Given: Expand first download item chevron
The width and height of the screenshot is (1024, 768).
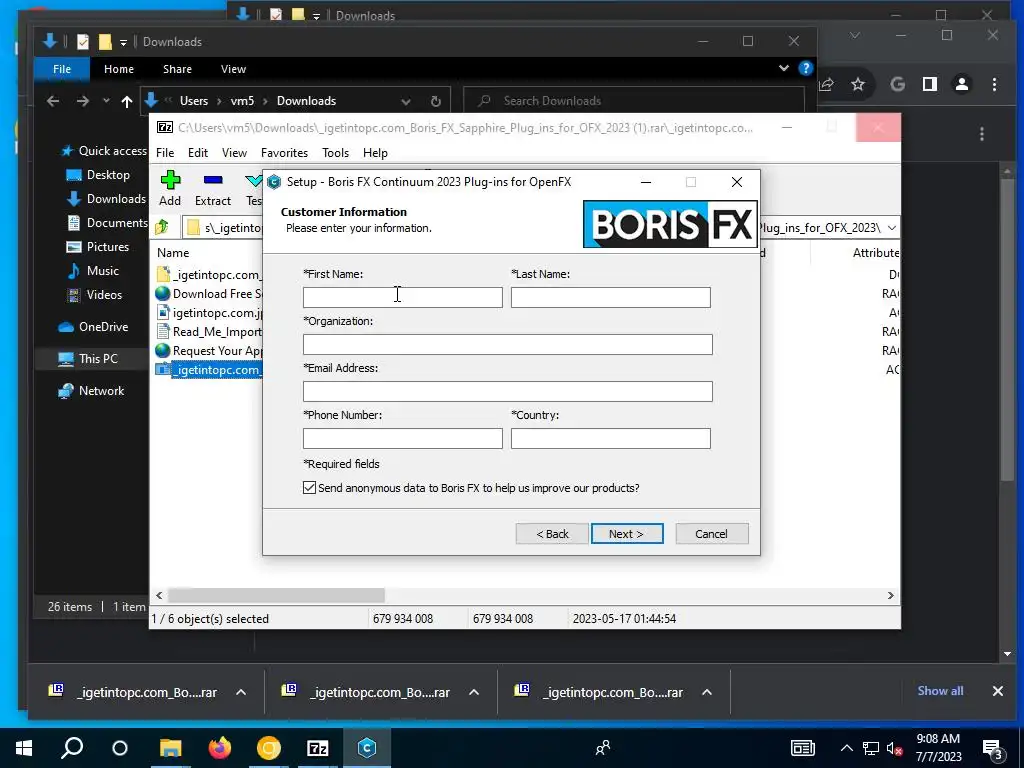Looking at the screenshot, I should (241, 692).
